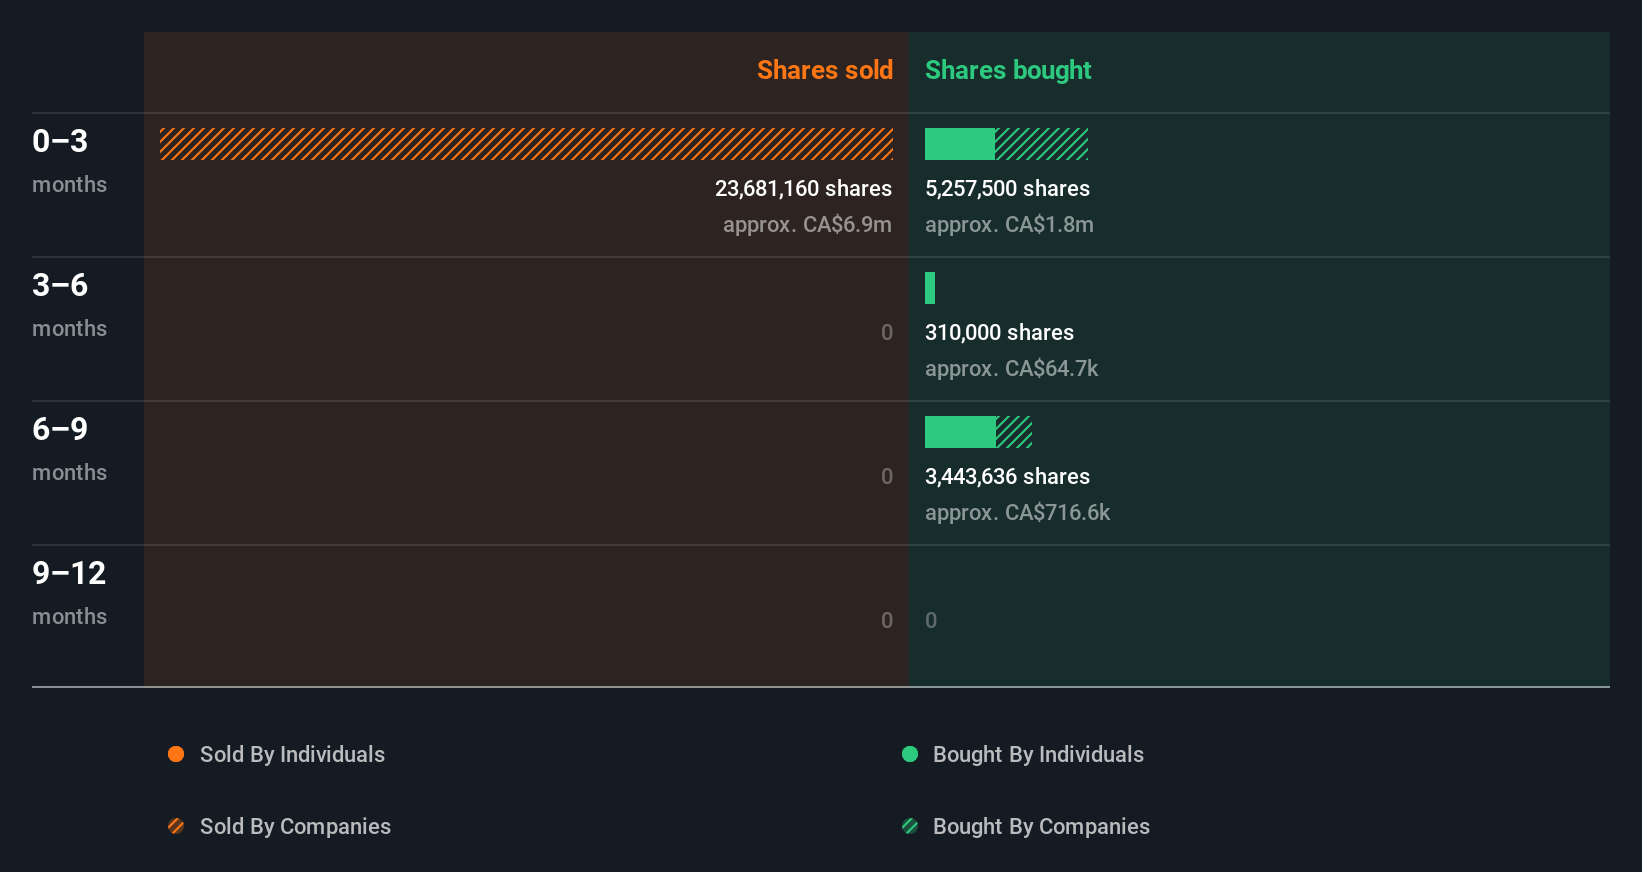
Task: Select the Bought By Companies legend label
Action: (x=1041, y=826)
